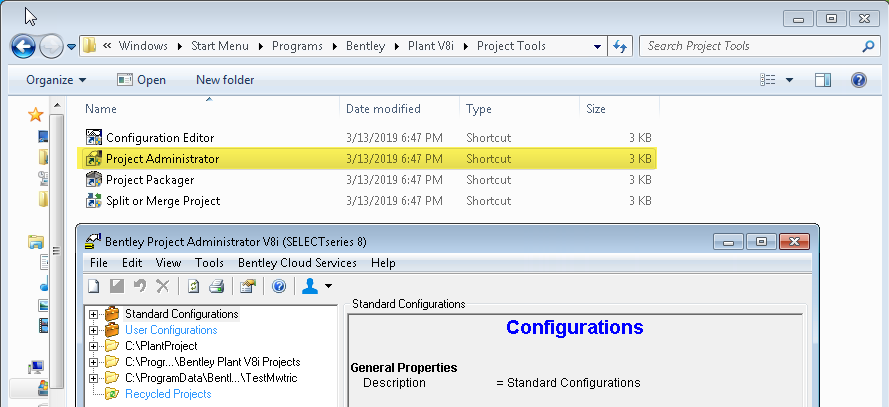Click the Configuration Editor shortcut icon
889x407 pixels.
[x=93, y=137]
